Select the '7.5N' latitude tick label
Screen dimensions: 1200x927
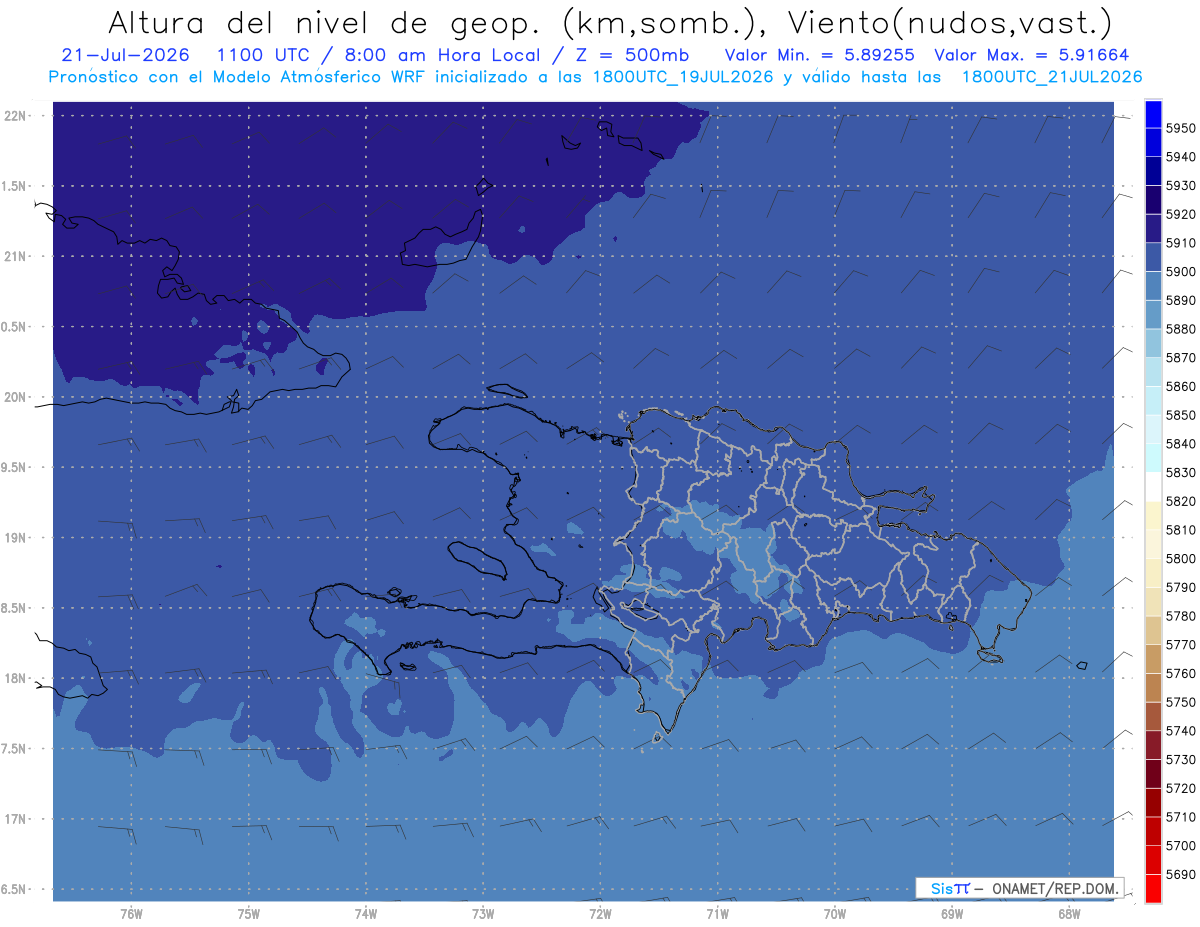pos(15,749)
